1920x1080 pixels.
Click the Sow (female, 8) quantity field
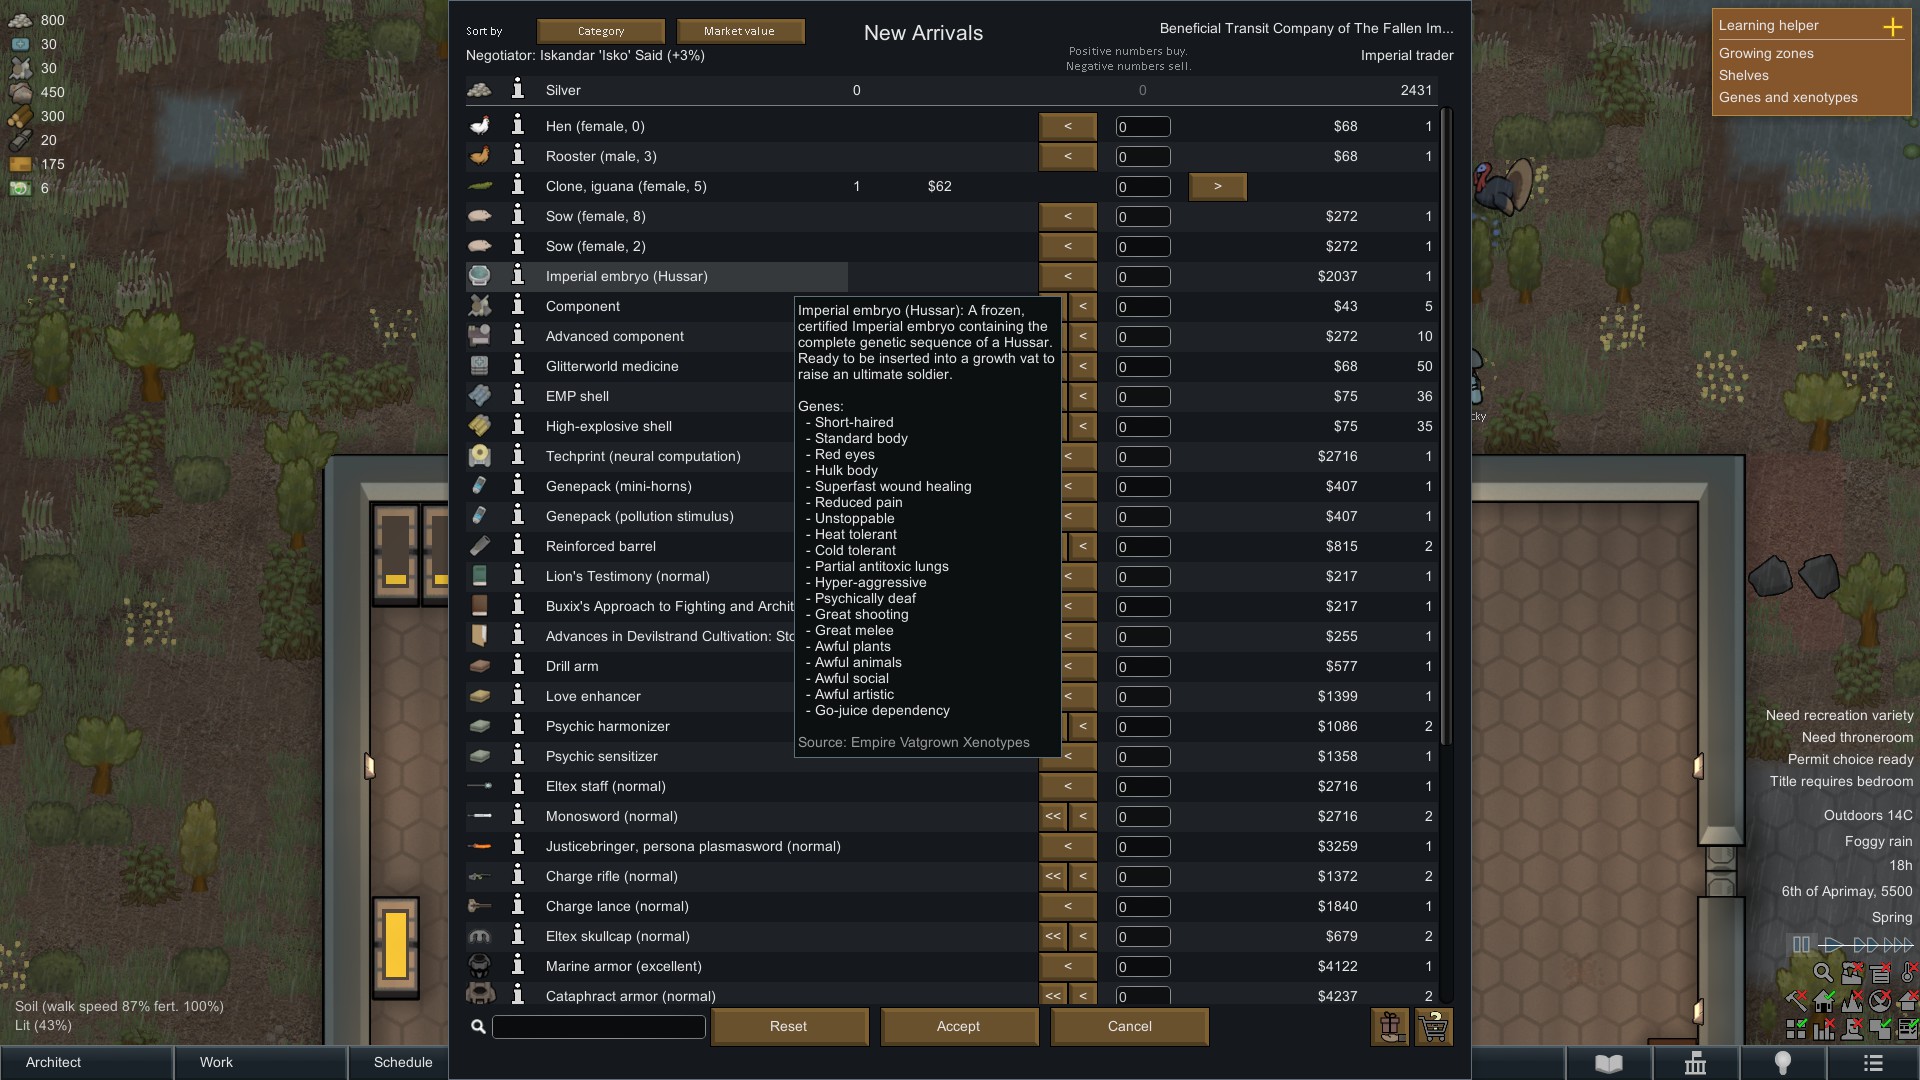pos(1143,216)
